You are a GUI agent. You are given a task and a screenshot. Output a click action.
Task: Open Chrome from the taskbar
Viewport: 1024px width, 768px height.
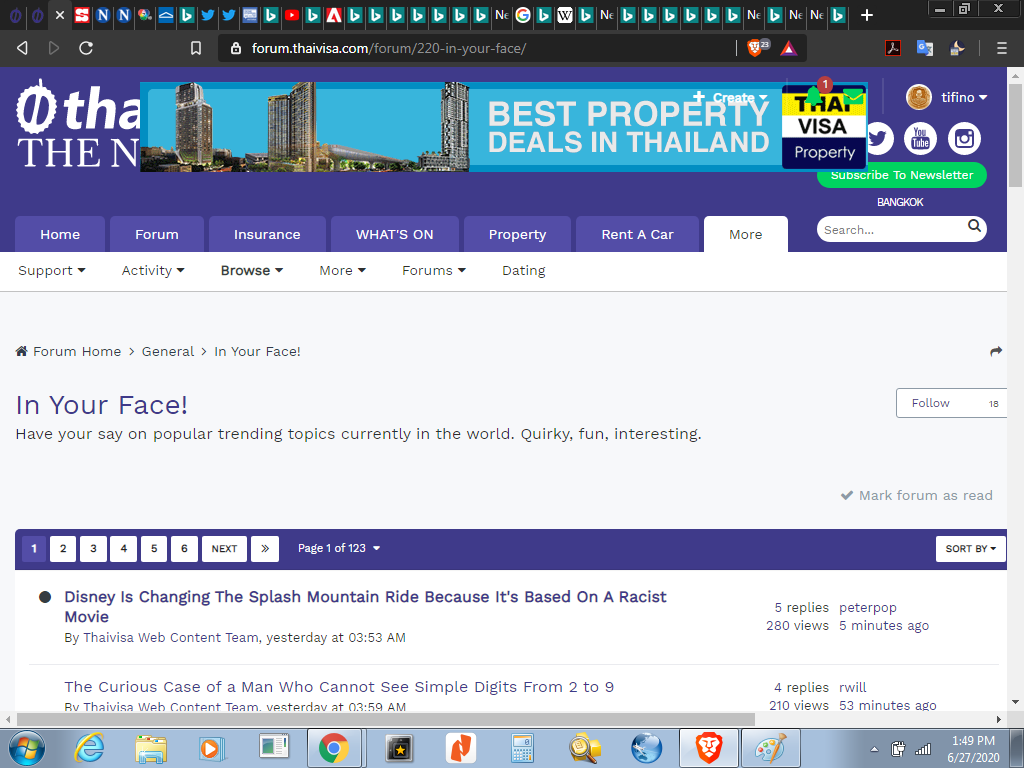pyautogui.click(x=334, y=748)
